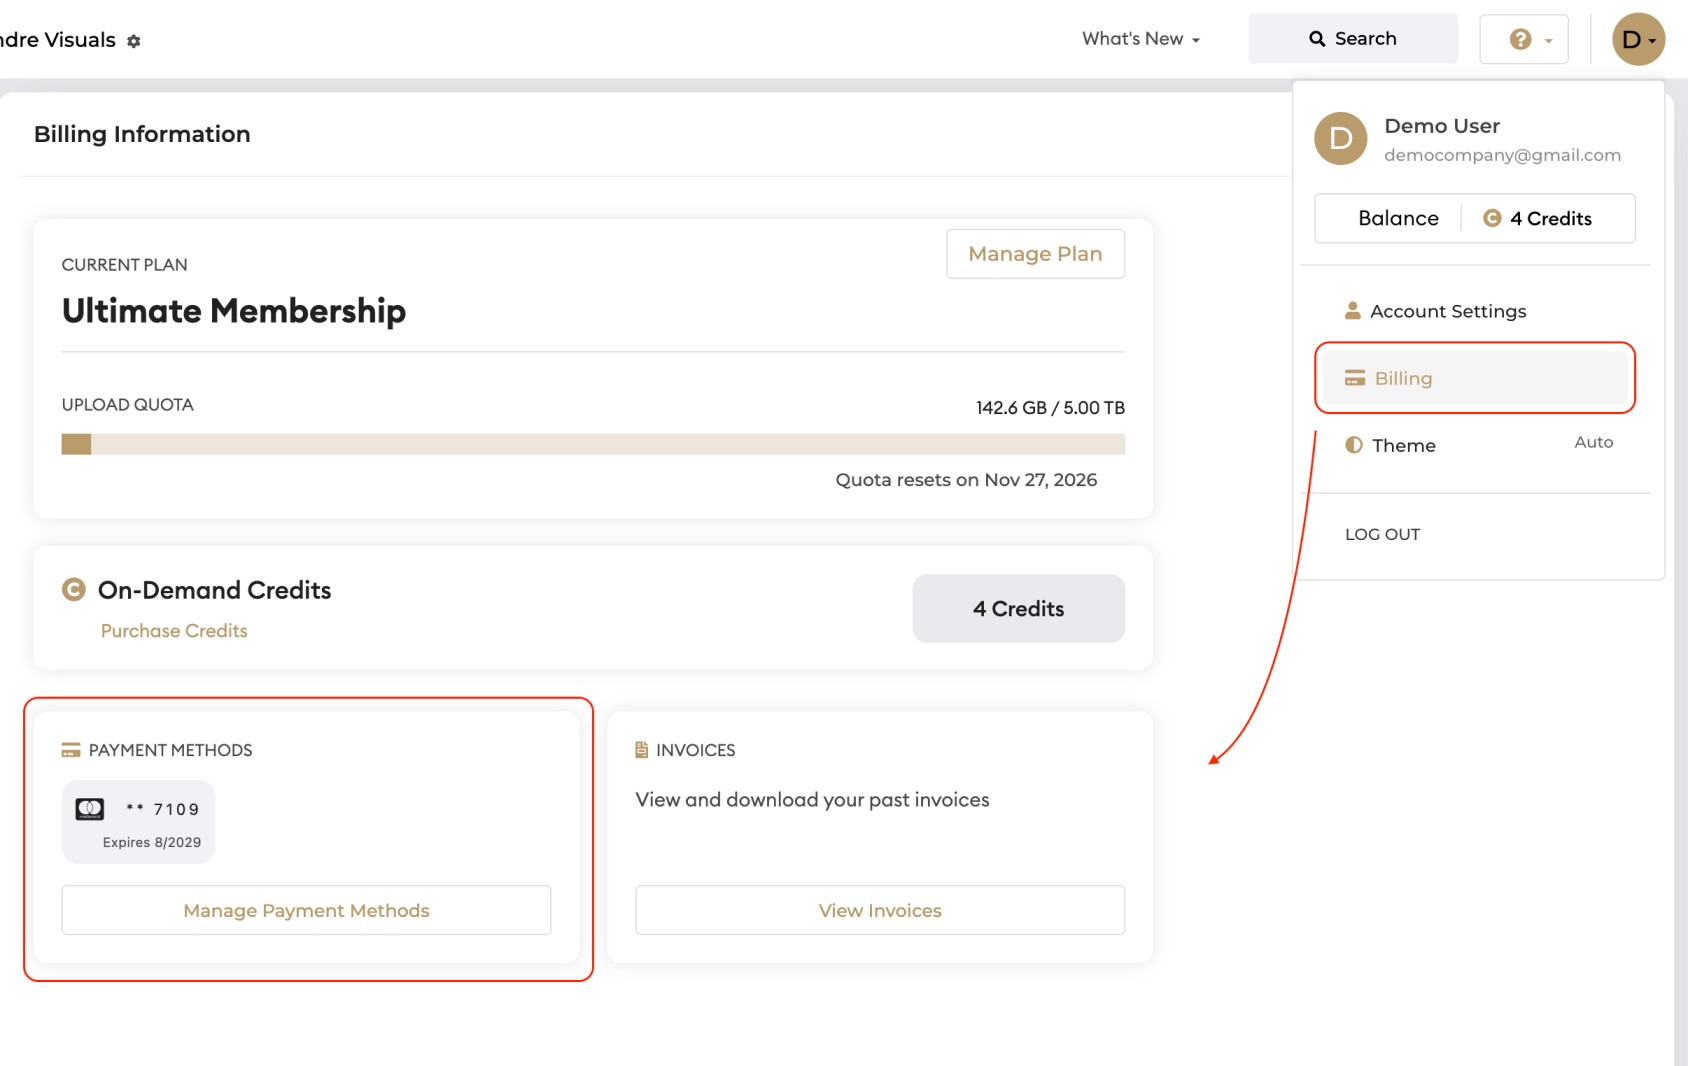Click the Demo User avatar in dropdown

click(x=1340, y=139)
